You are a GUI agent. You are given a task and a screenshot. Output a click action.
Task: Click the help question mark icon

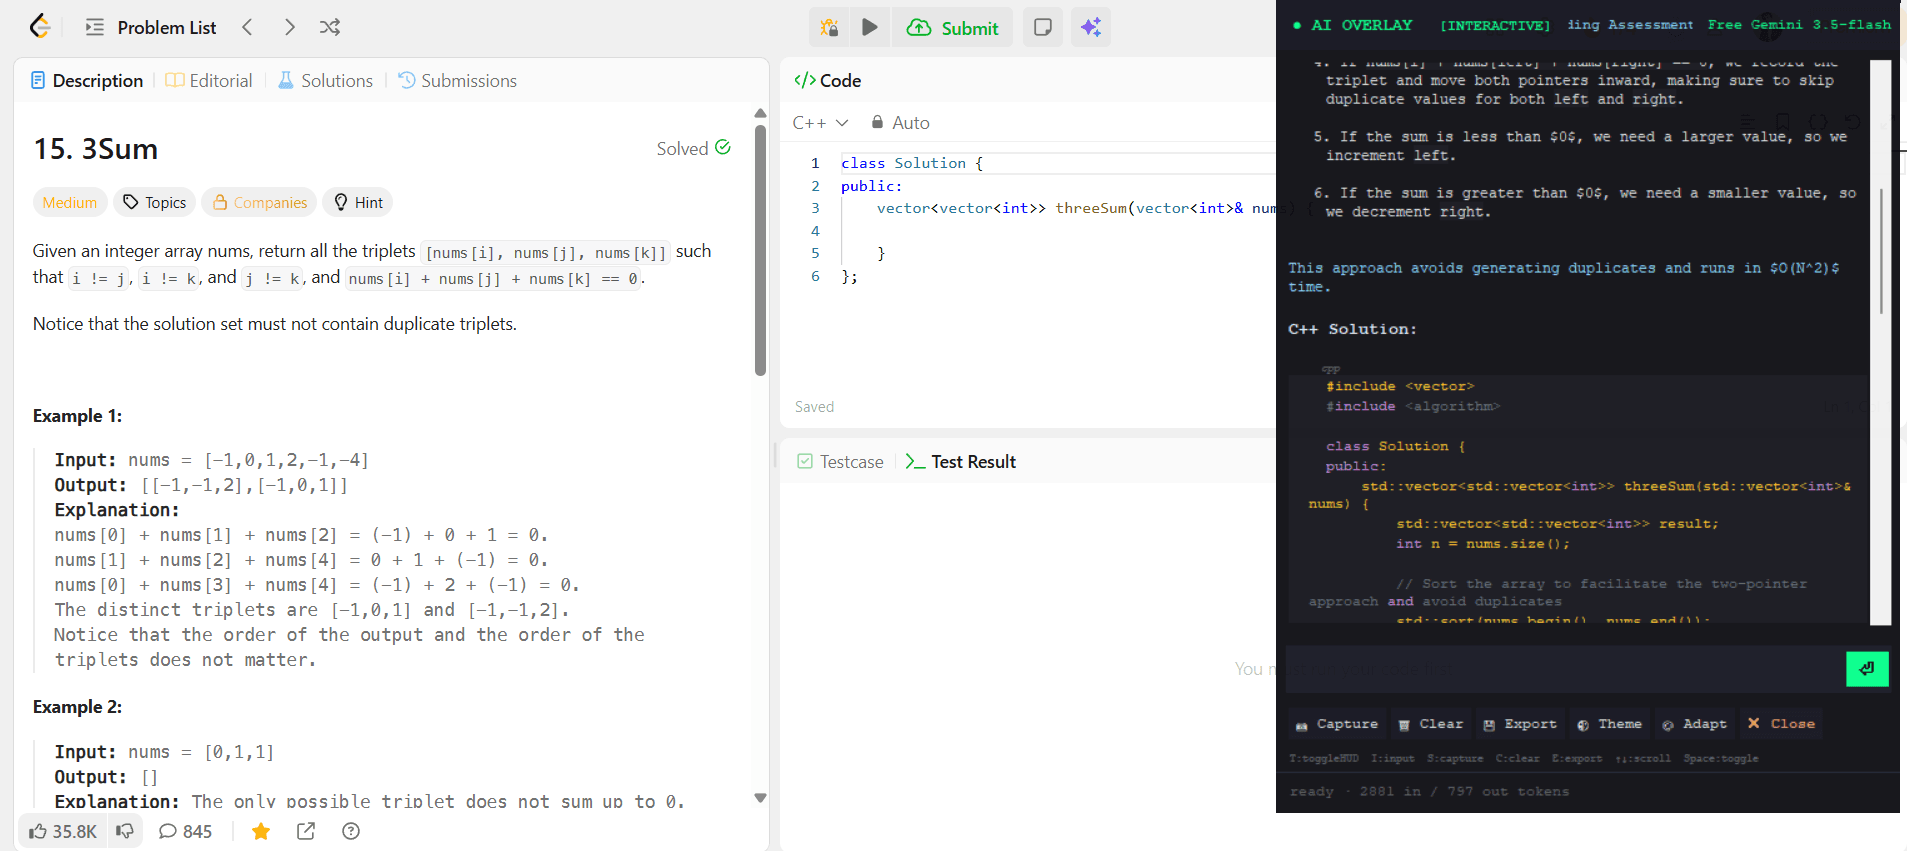pos(351,831)
